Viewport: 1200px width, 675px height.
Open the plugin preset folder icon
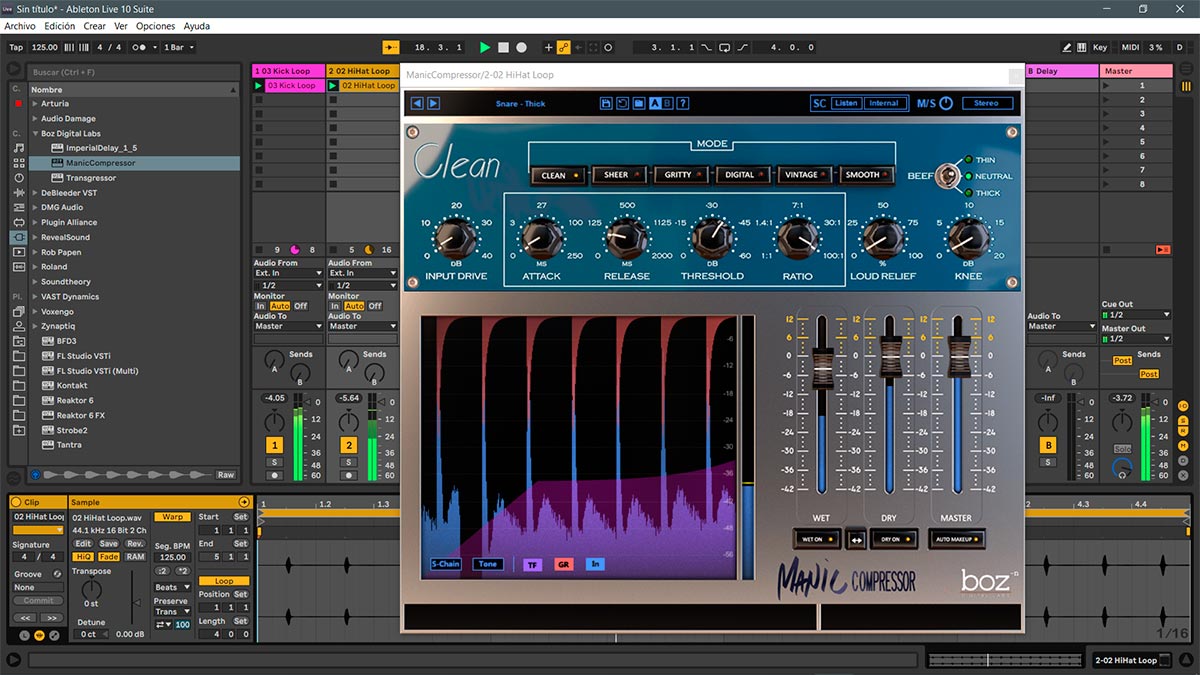(638, 103)
